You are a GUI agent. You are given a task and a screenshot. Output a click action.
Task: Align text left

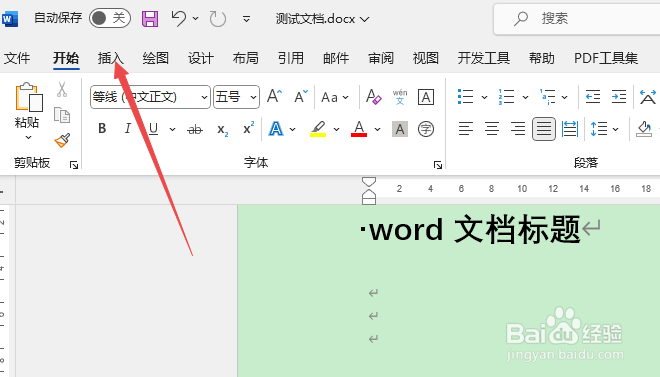point(466,129)
